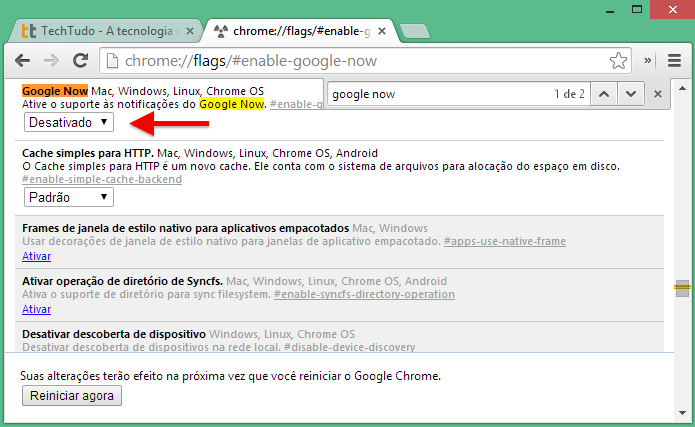Open a new tab
The width and height of the screenshot is (695, 427).
click(414, 31)
